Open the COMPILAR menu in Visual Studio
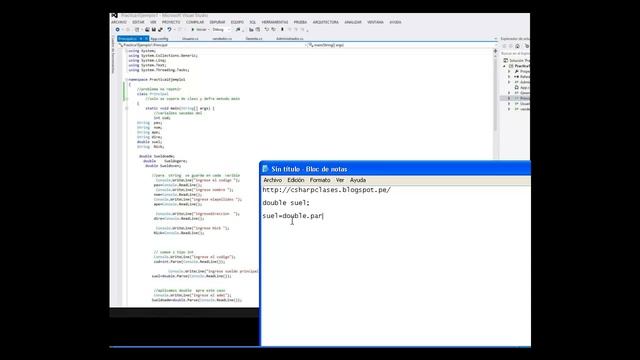This screenshot has height=360, width=640. pyautogui.click(x=195, y=22)
